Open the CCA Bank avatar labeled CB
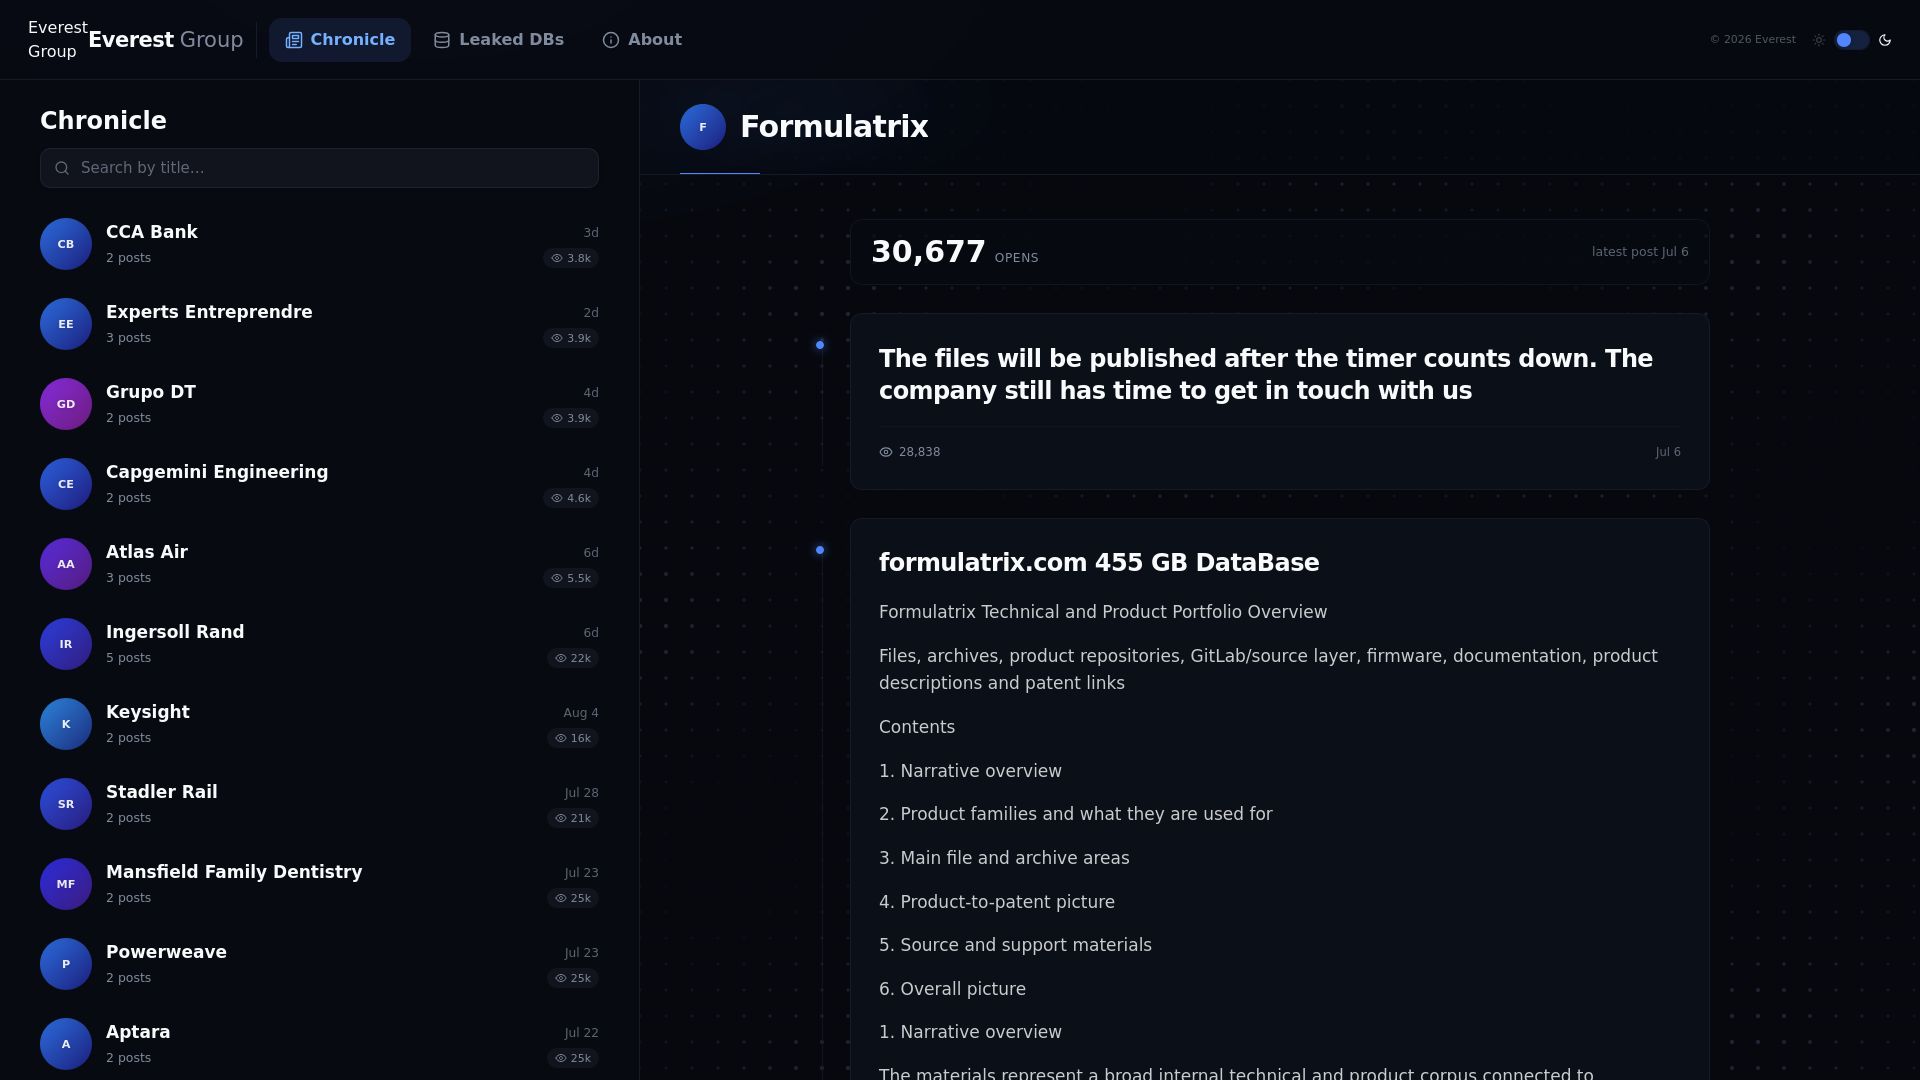Screen dimensions: 1920x1080 pos(66,244)
